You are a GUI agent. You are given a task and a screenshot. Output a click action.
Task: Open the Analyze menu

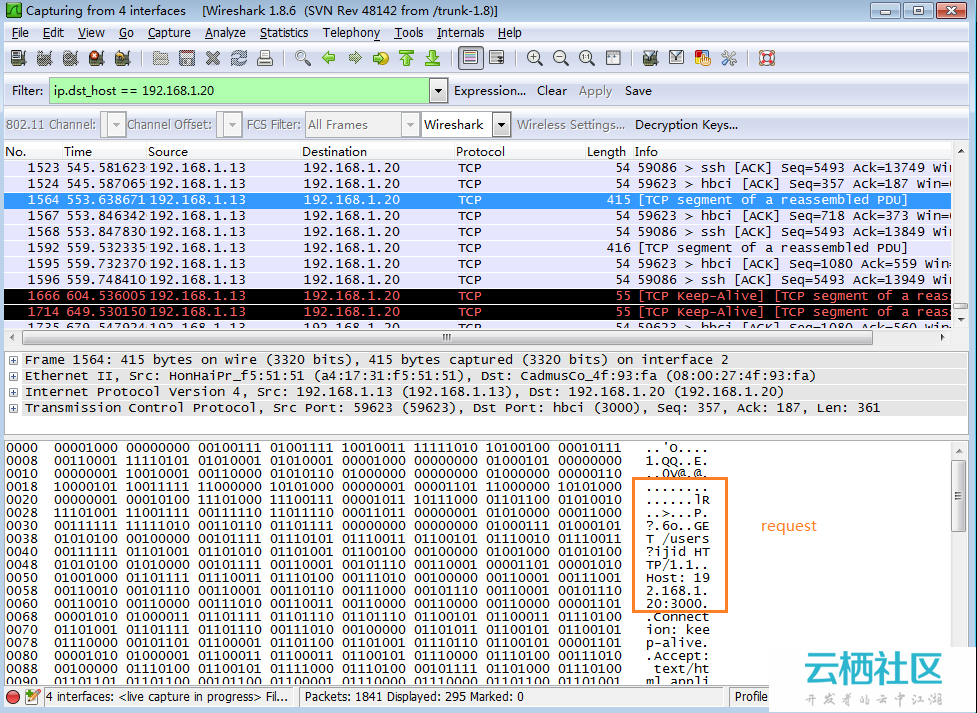[x=225, y=32]
